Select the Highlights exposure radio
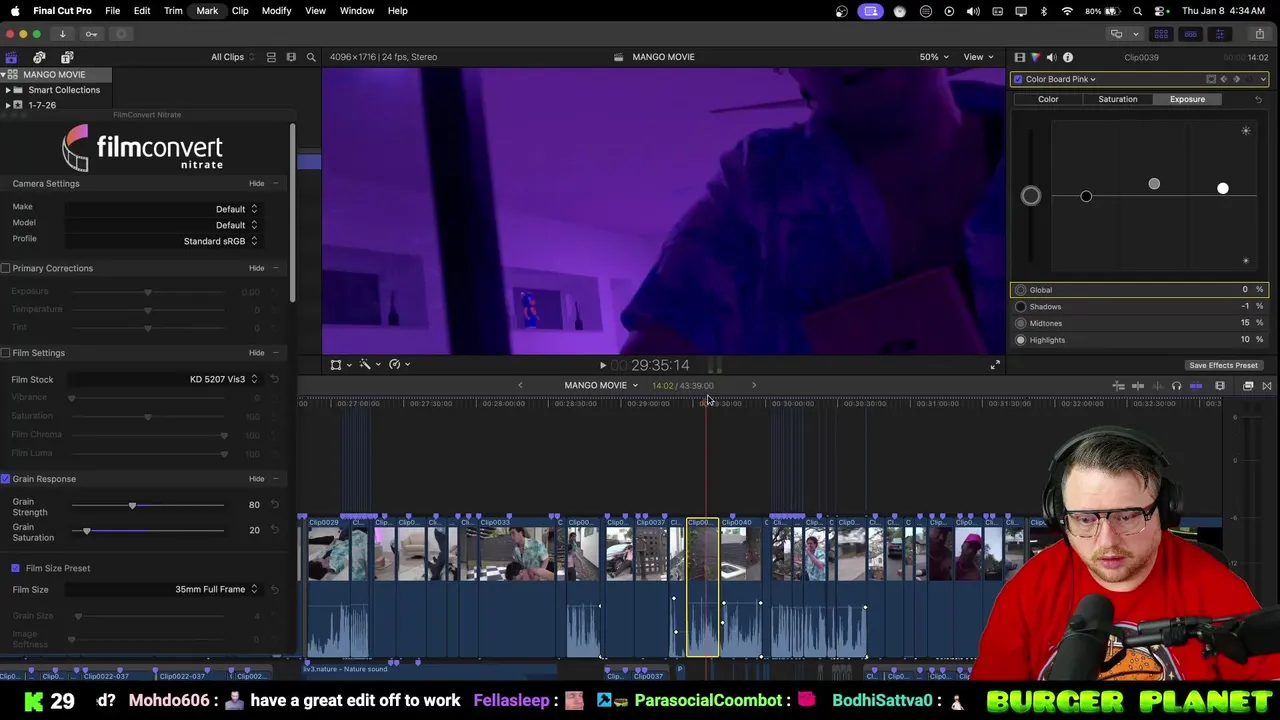 1021,340
